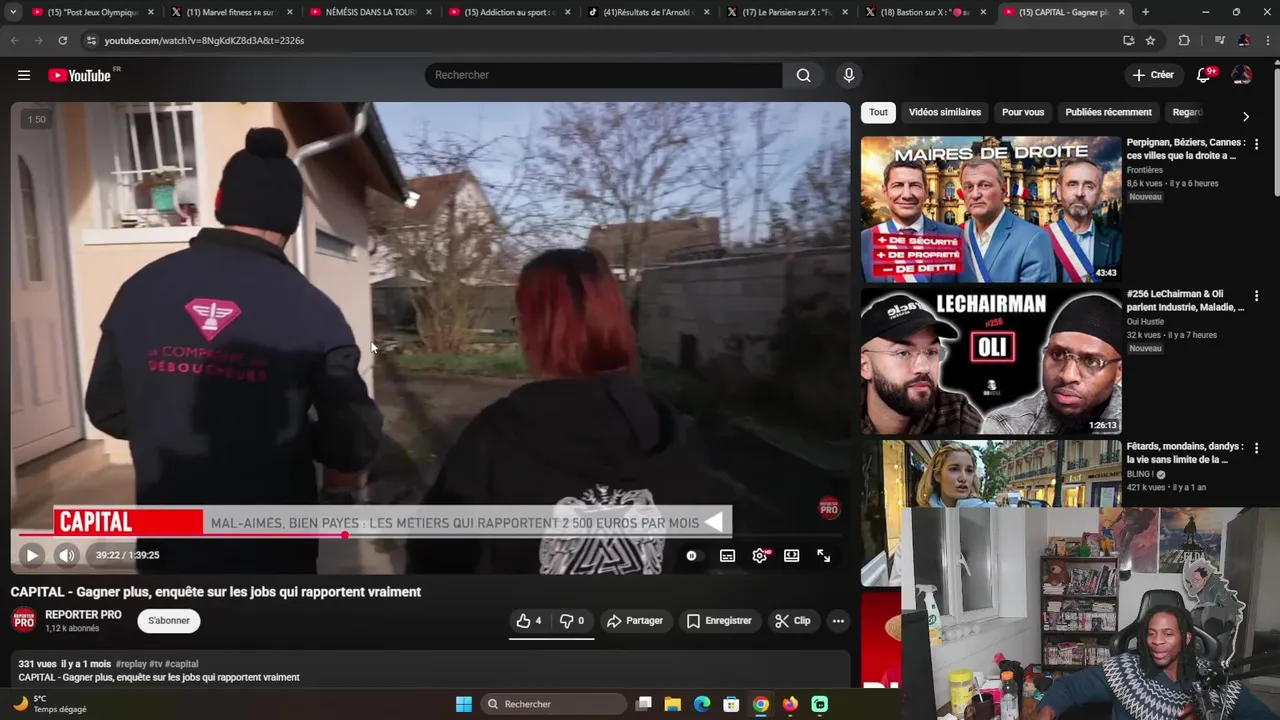This screenshot has width=1280, height=720.
Task: Open player settings gear
Action: (760, 555)
